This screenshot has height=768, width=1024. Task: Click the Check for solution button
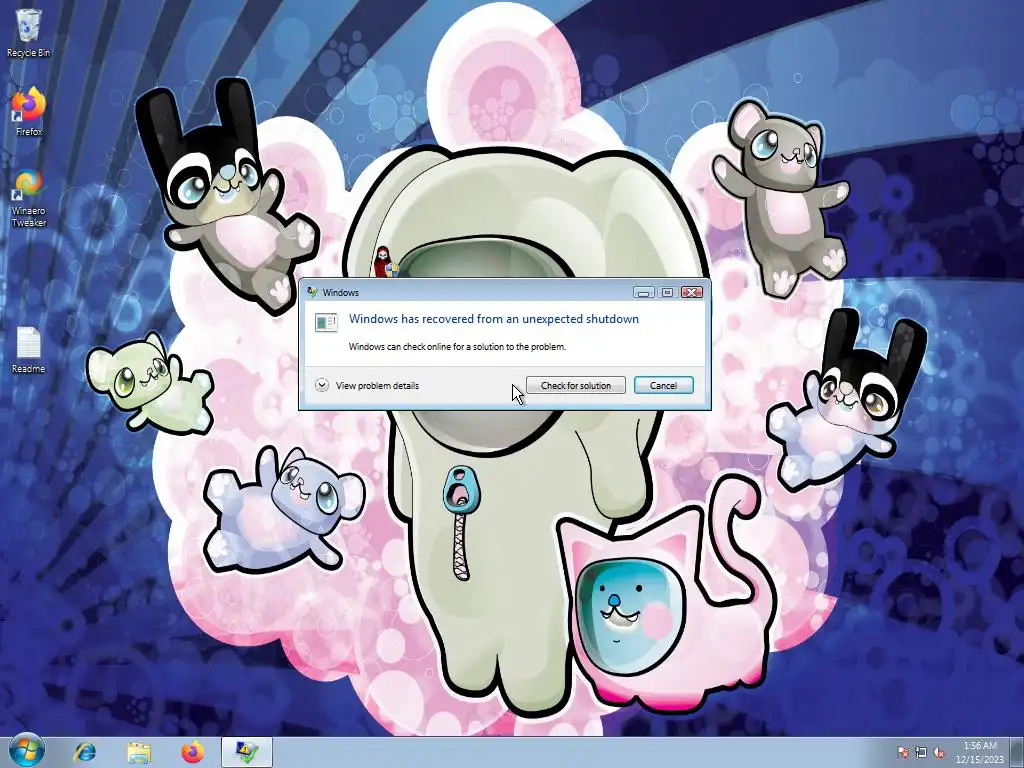(x=575, y=385)
